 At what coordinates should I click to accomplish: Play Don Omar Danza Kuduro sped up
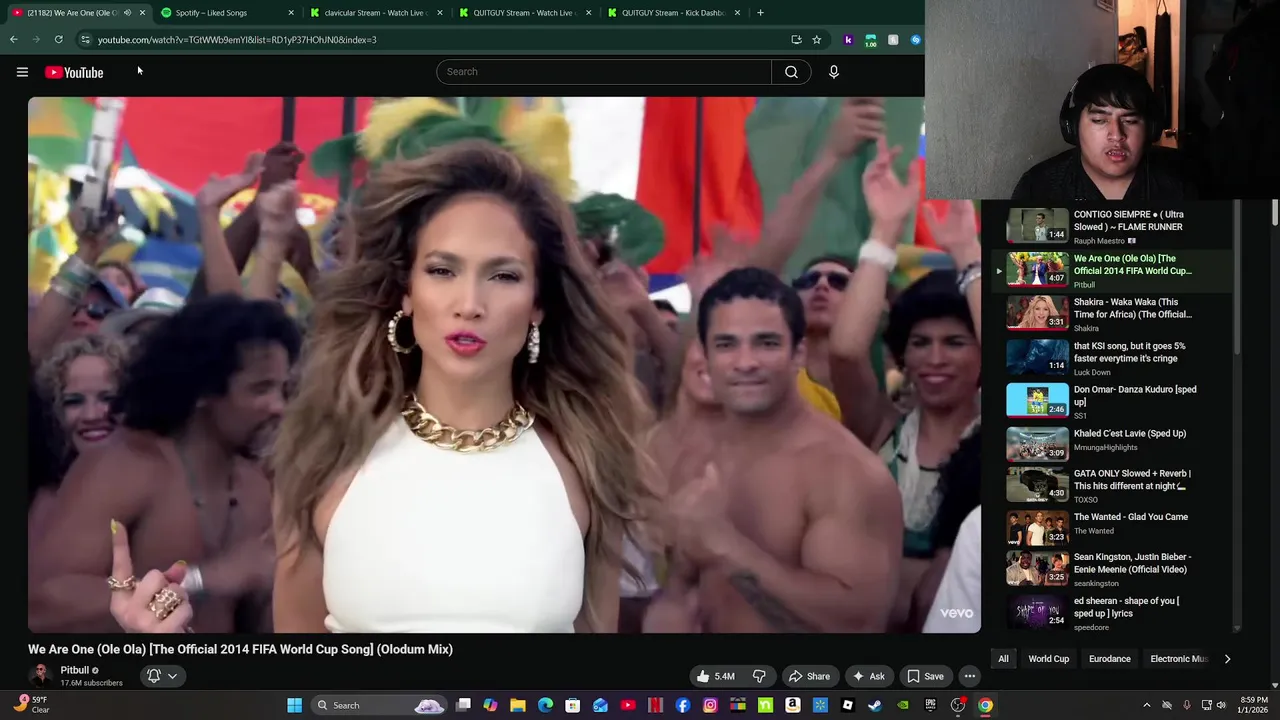pyautogui.click(x=1112, y=401)
